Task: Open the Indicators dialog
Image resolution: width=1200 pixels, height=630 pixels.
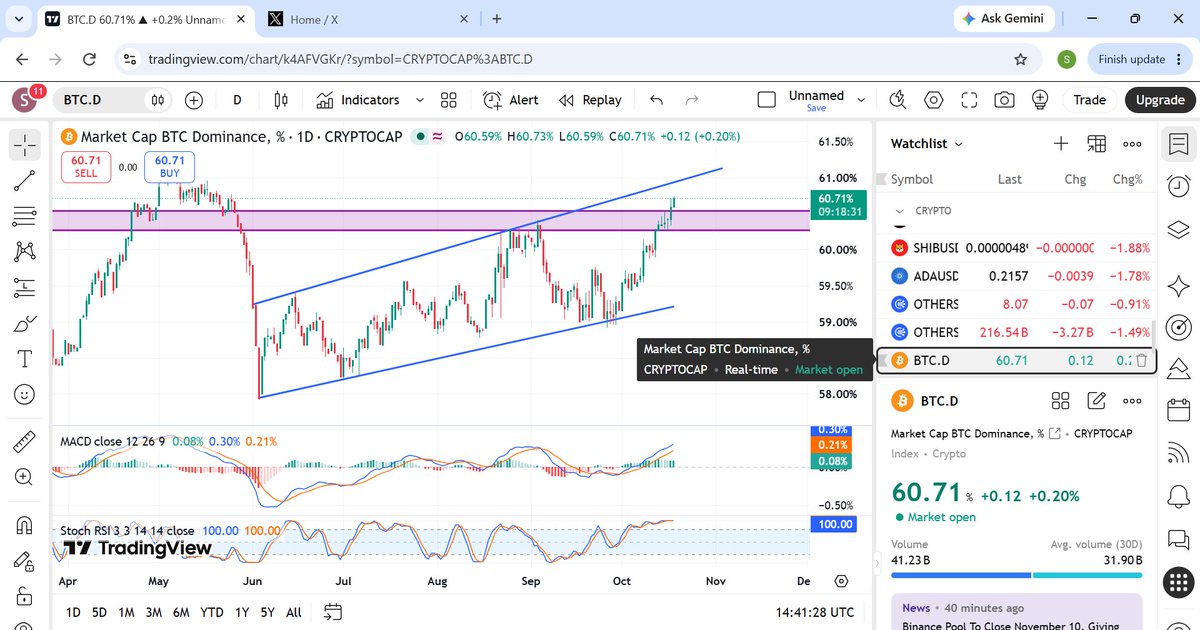Action: pyautogui.click(x=357, y=100)
